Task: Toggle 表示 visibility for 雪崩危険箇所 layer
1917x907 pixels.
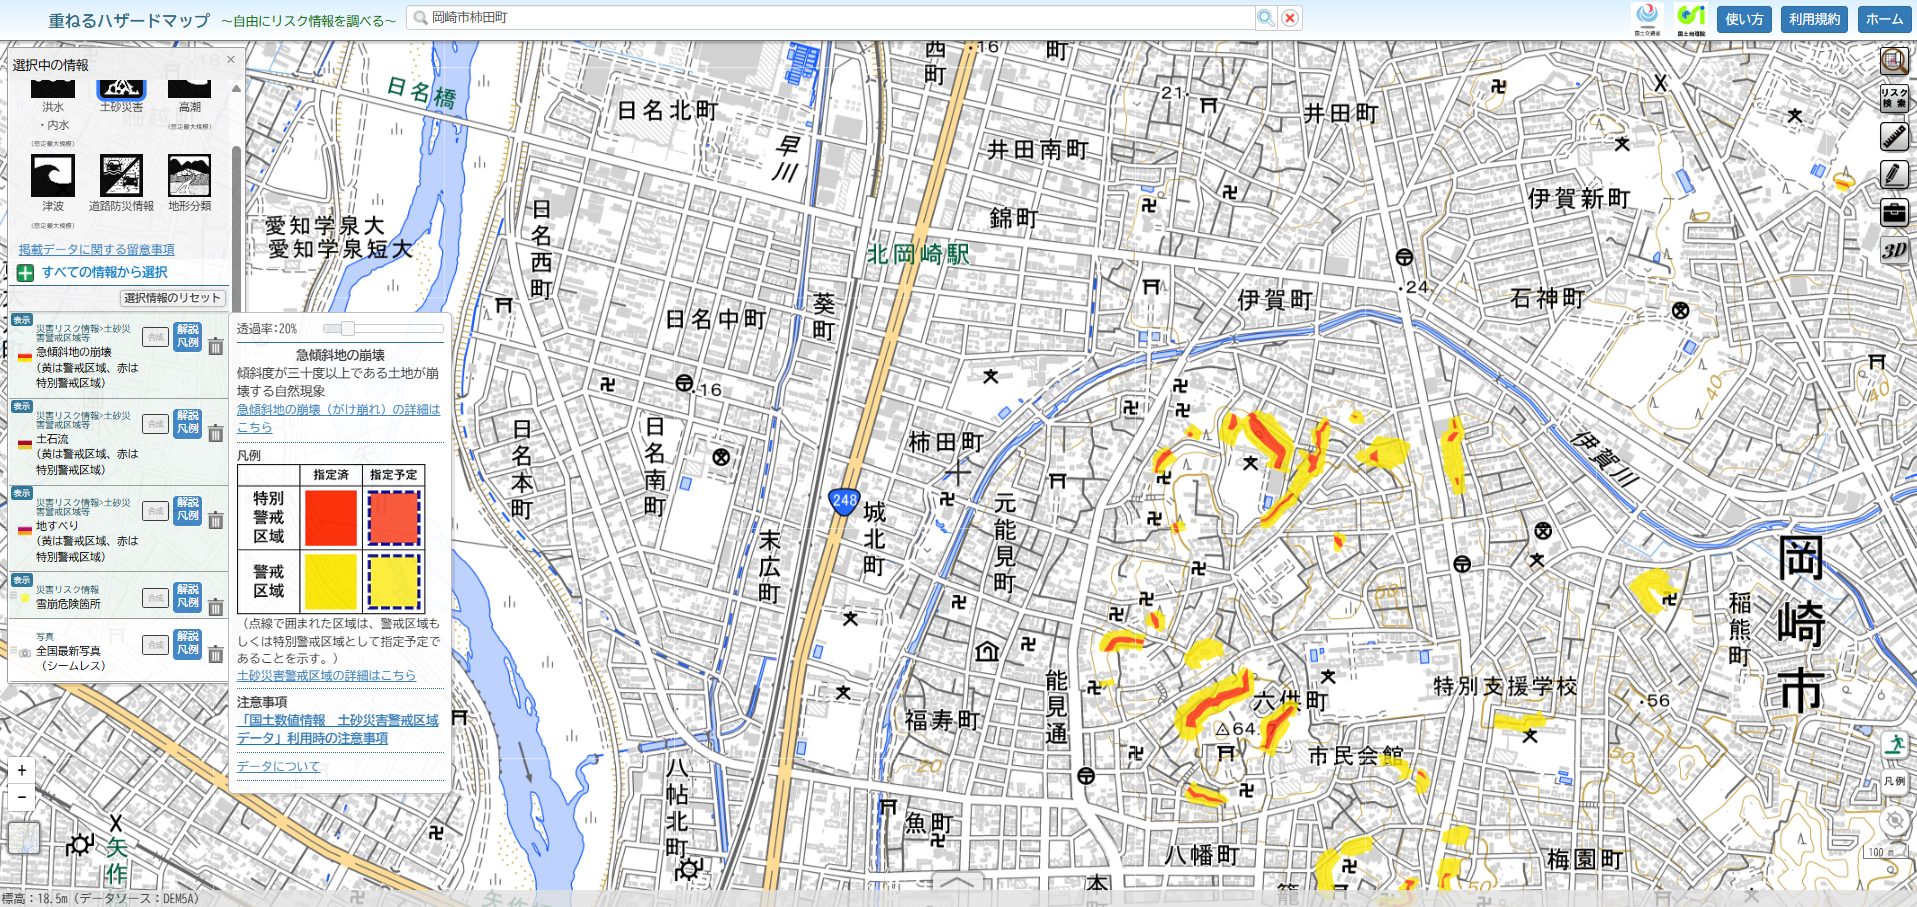Action: (21, 580)
